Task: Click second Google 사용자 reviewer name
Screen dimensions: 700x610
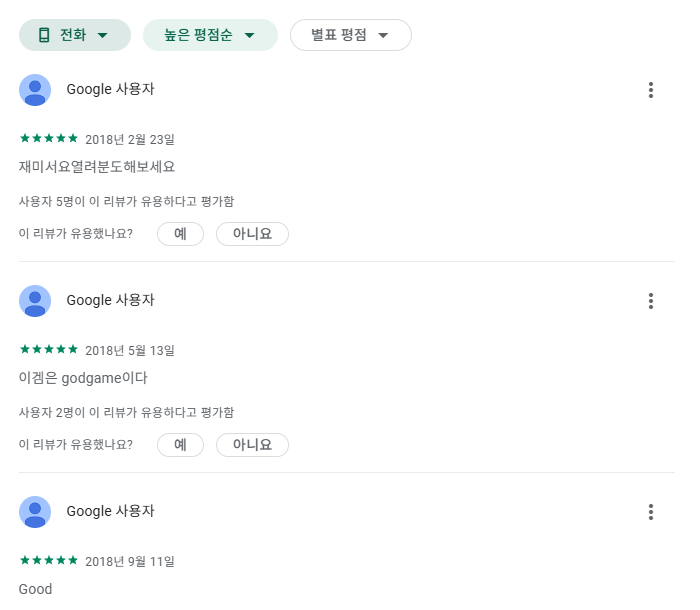Action: [110, 301]
